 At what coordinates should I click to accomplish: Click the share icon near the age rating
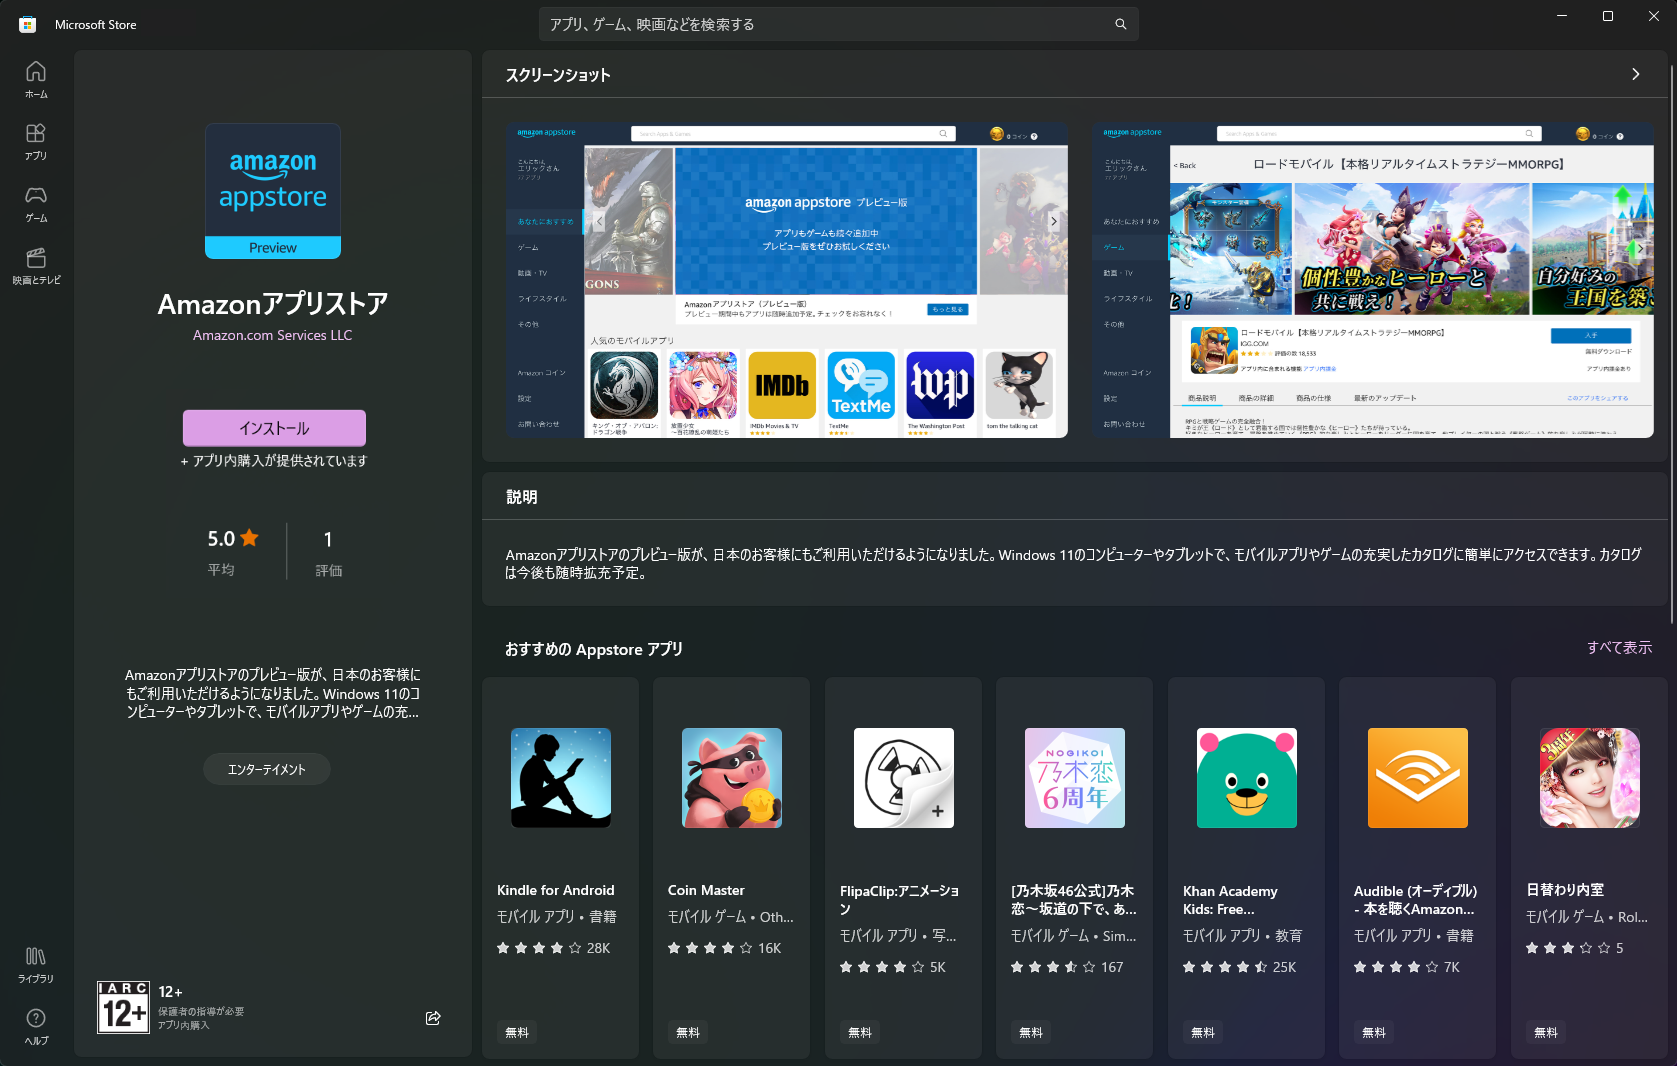(432, 1017)
